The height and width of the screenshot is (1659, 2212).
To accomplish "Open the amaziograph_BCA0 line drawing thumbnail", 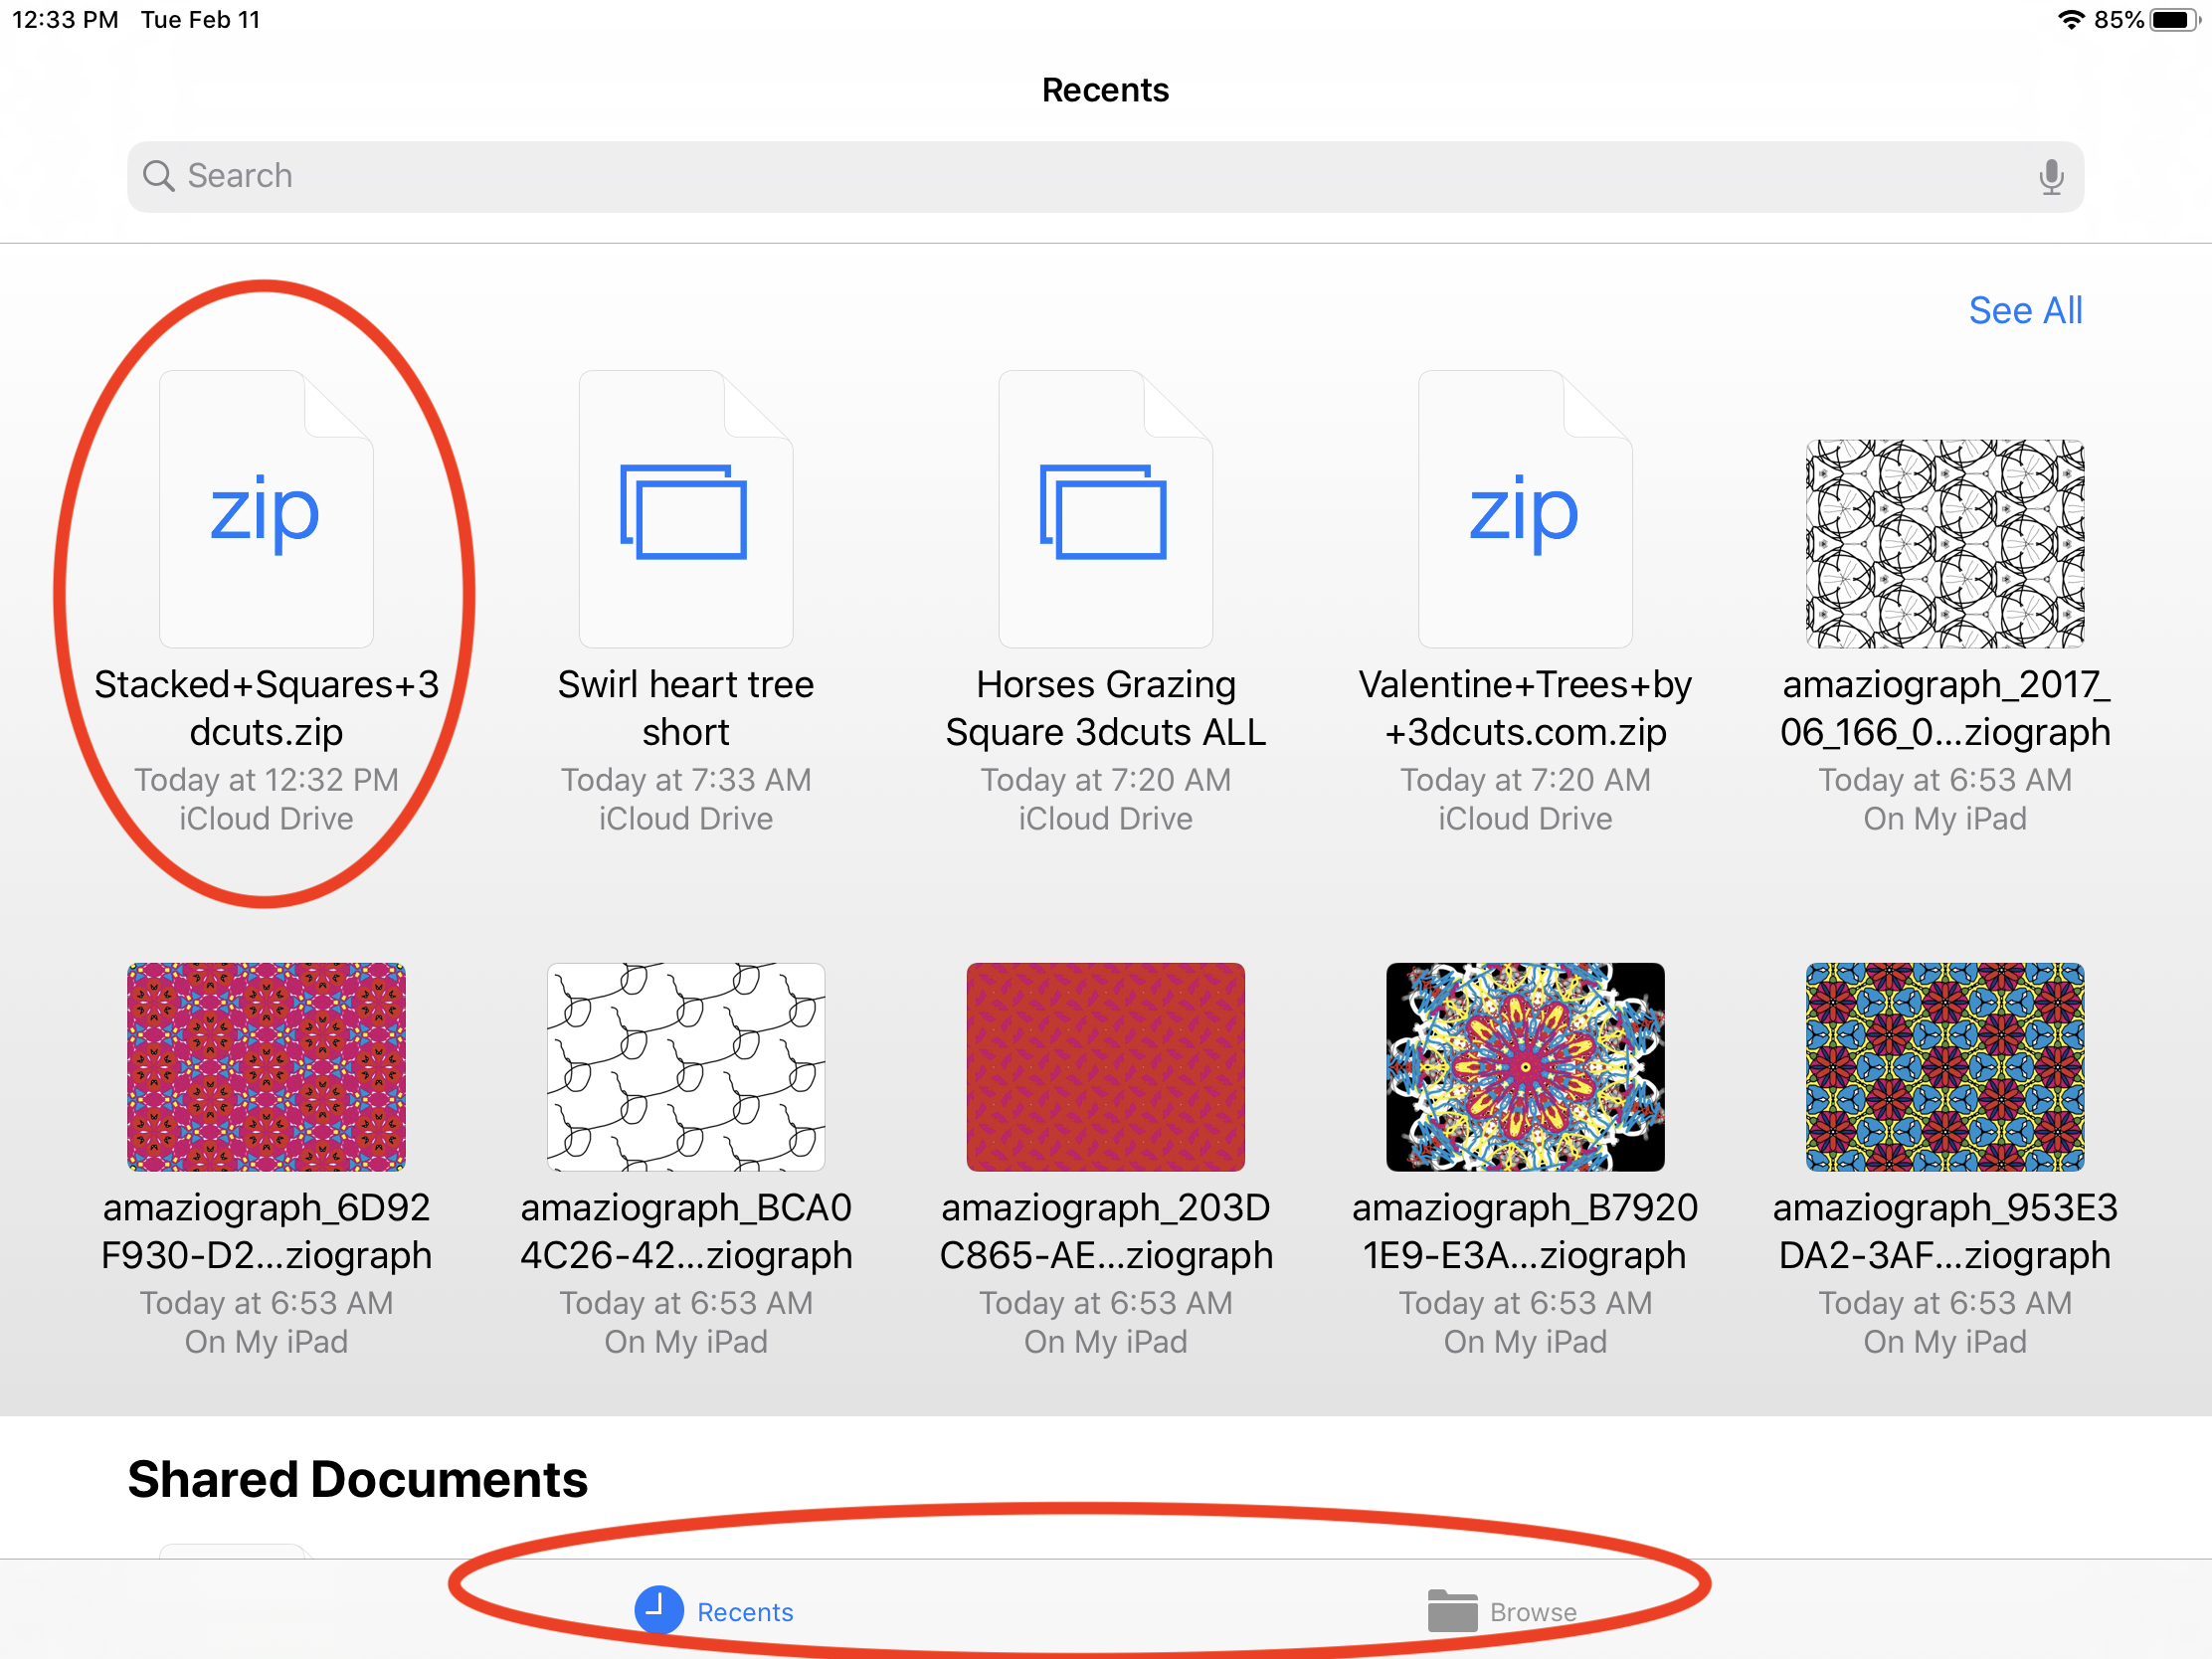I will (x=685, y=1067).
